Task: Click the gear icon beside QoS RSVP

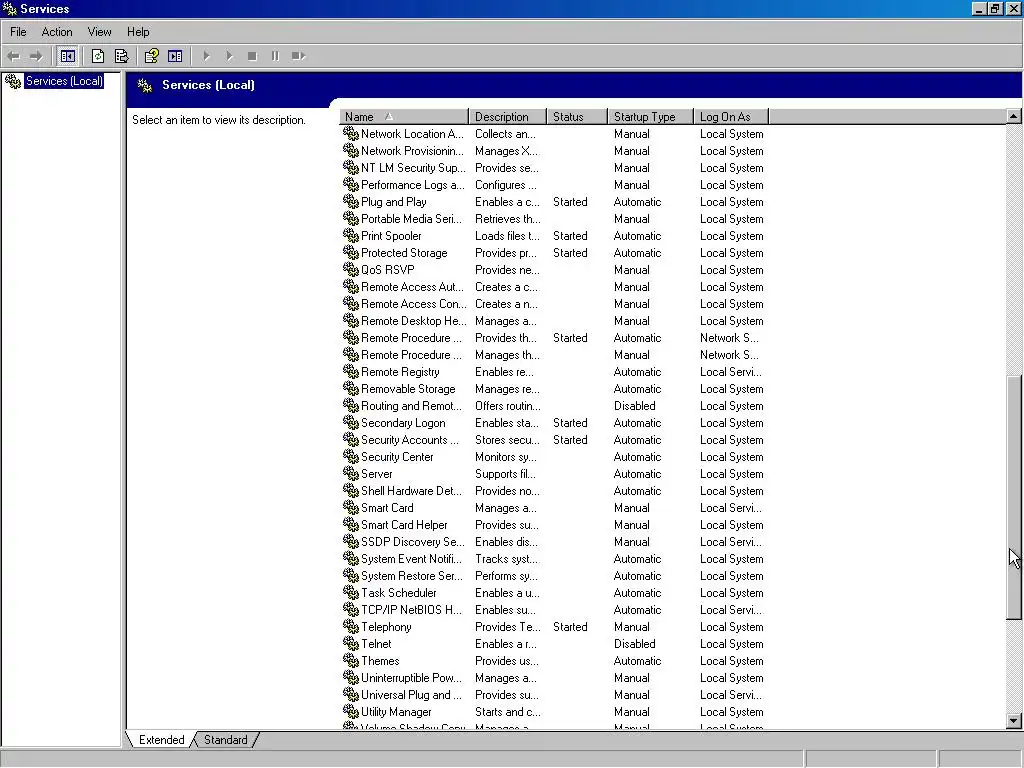Action: click(351, 270)
